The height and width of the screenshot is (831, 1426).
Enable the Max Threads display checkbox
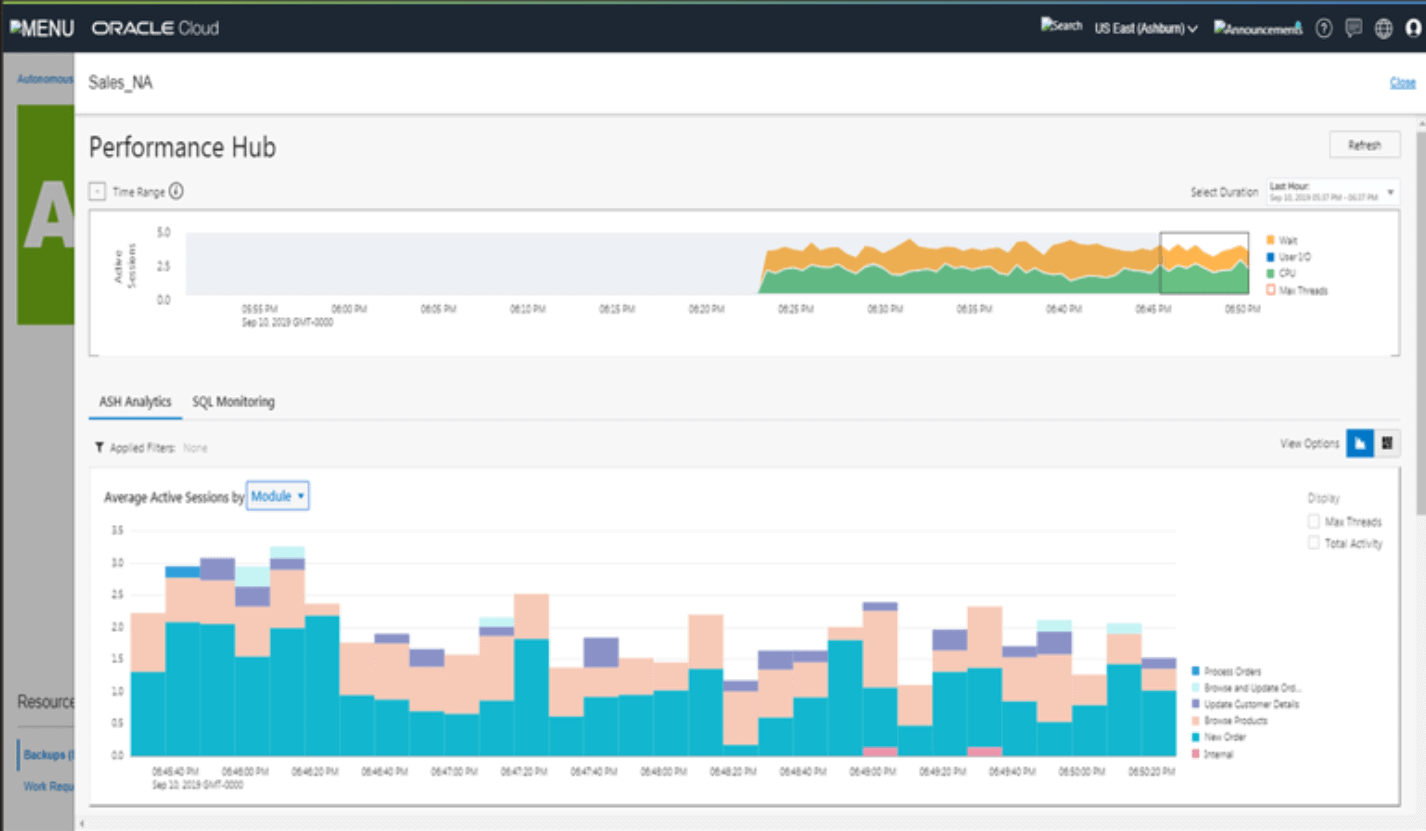pos(1315,521)
